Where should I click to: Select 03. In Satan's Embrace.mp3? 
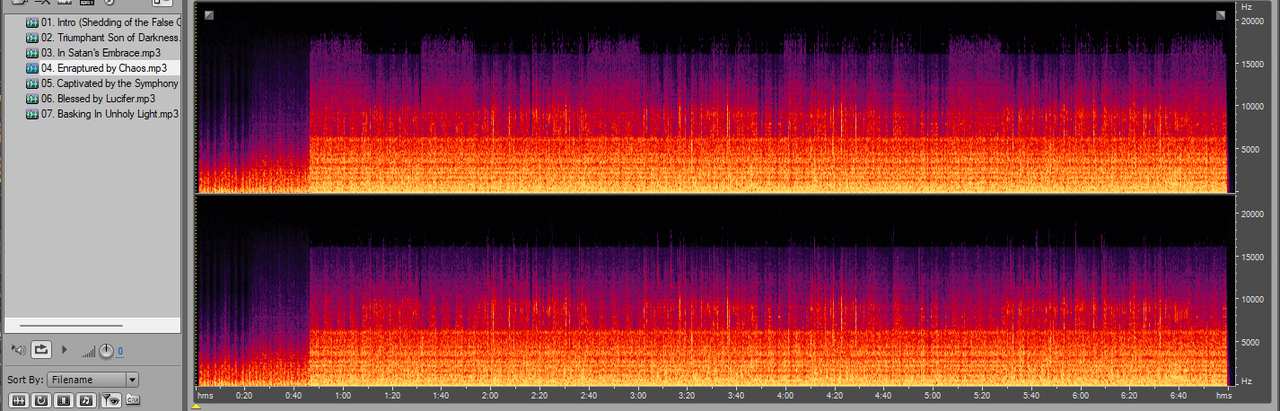(x=93, y=52)
